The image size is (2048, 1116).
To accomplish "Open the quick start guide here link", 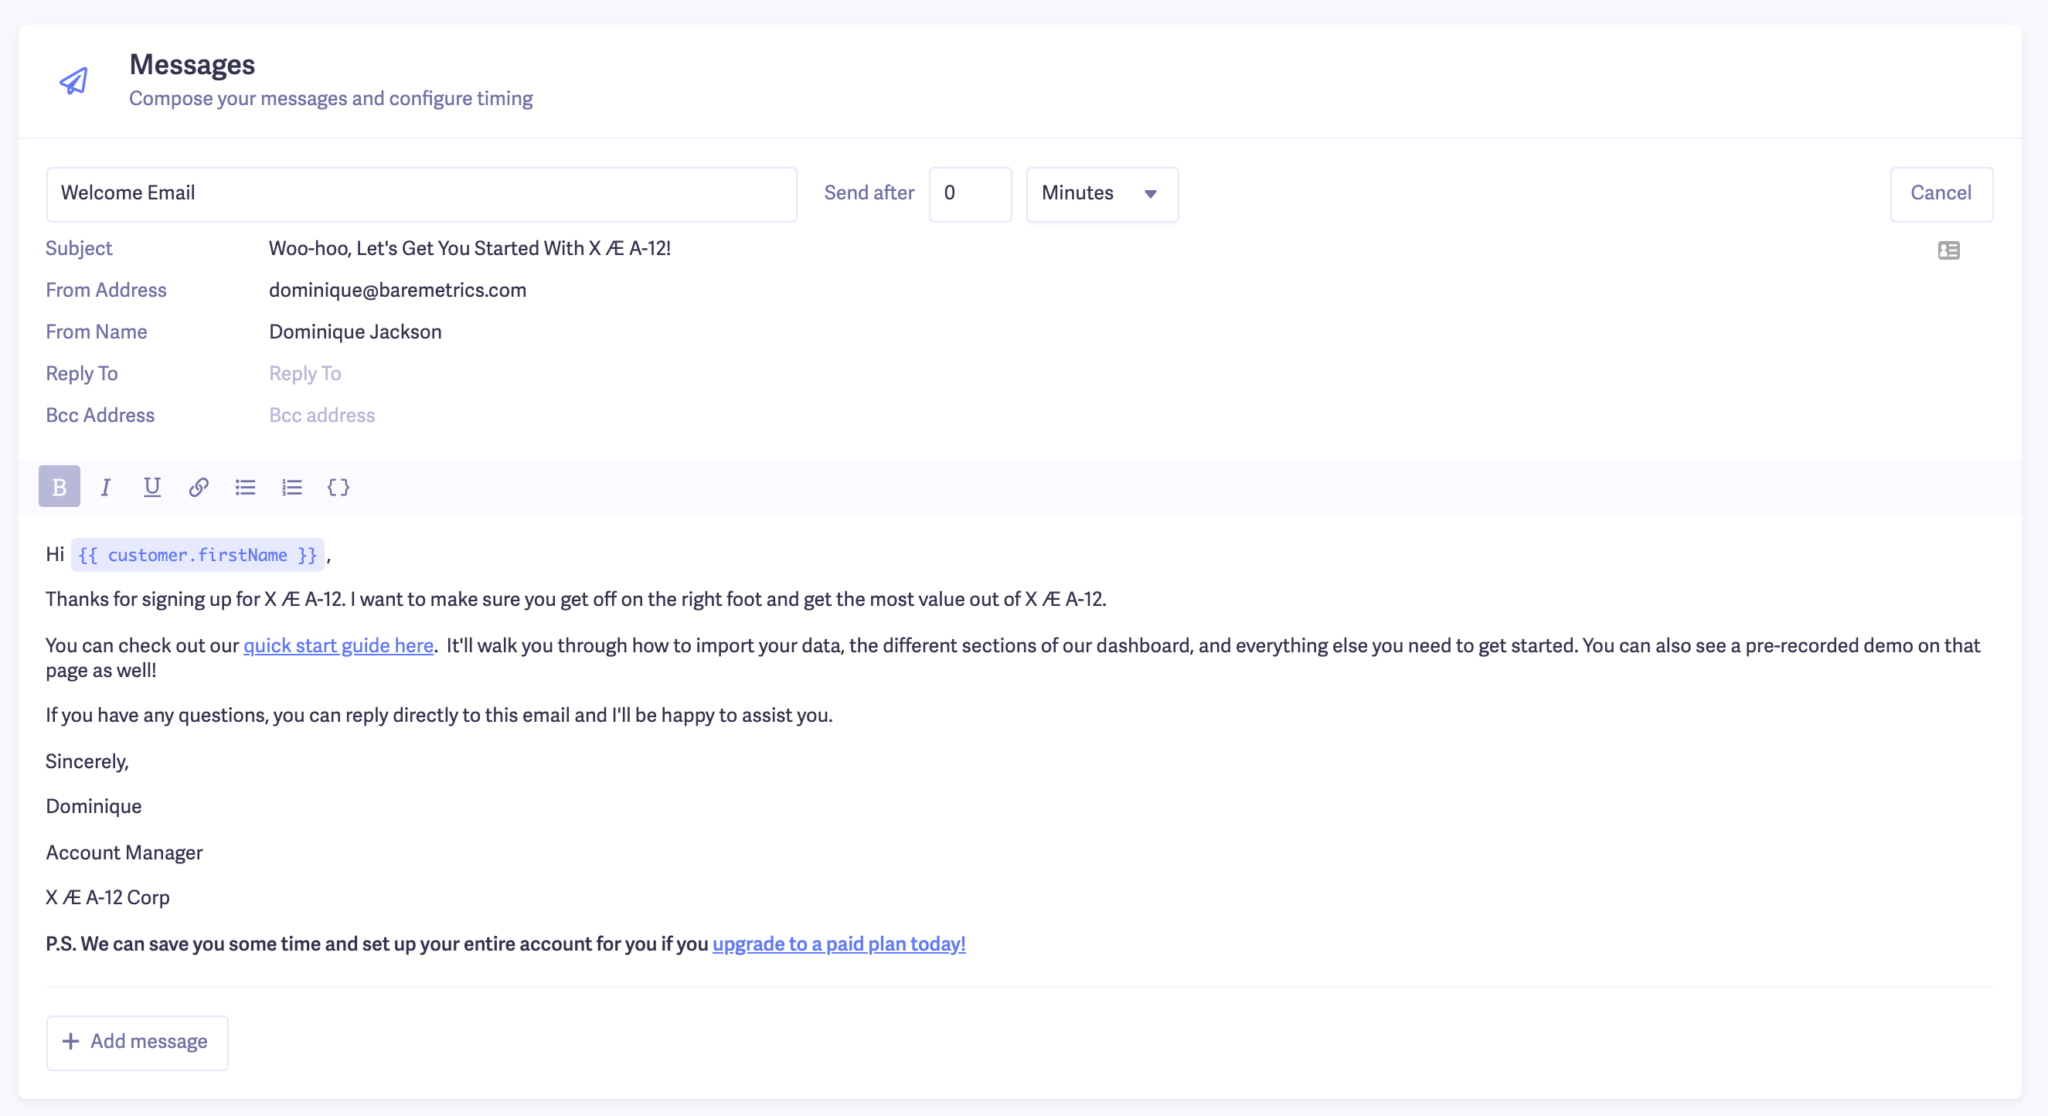I will 338,645.
